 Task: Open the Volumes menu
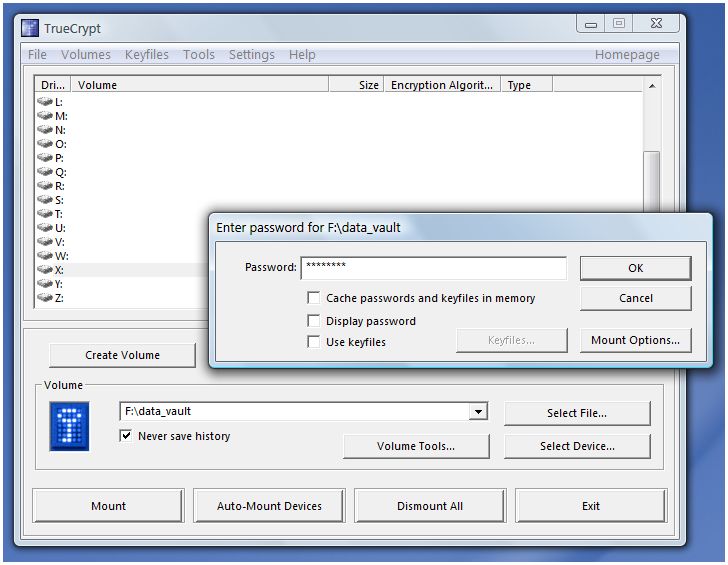tap(85, 55)
